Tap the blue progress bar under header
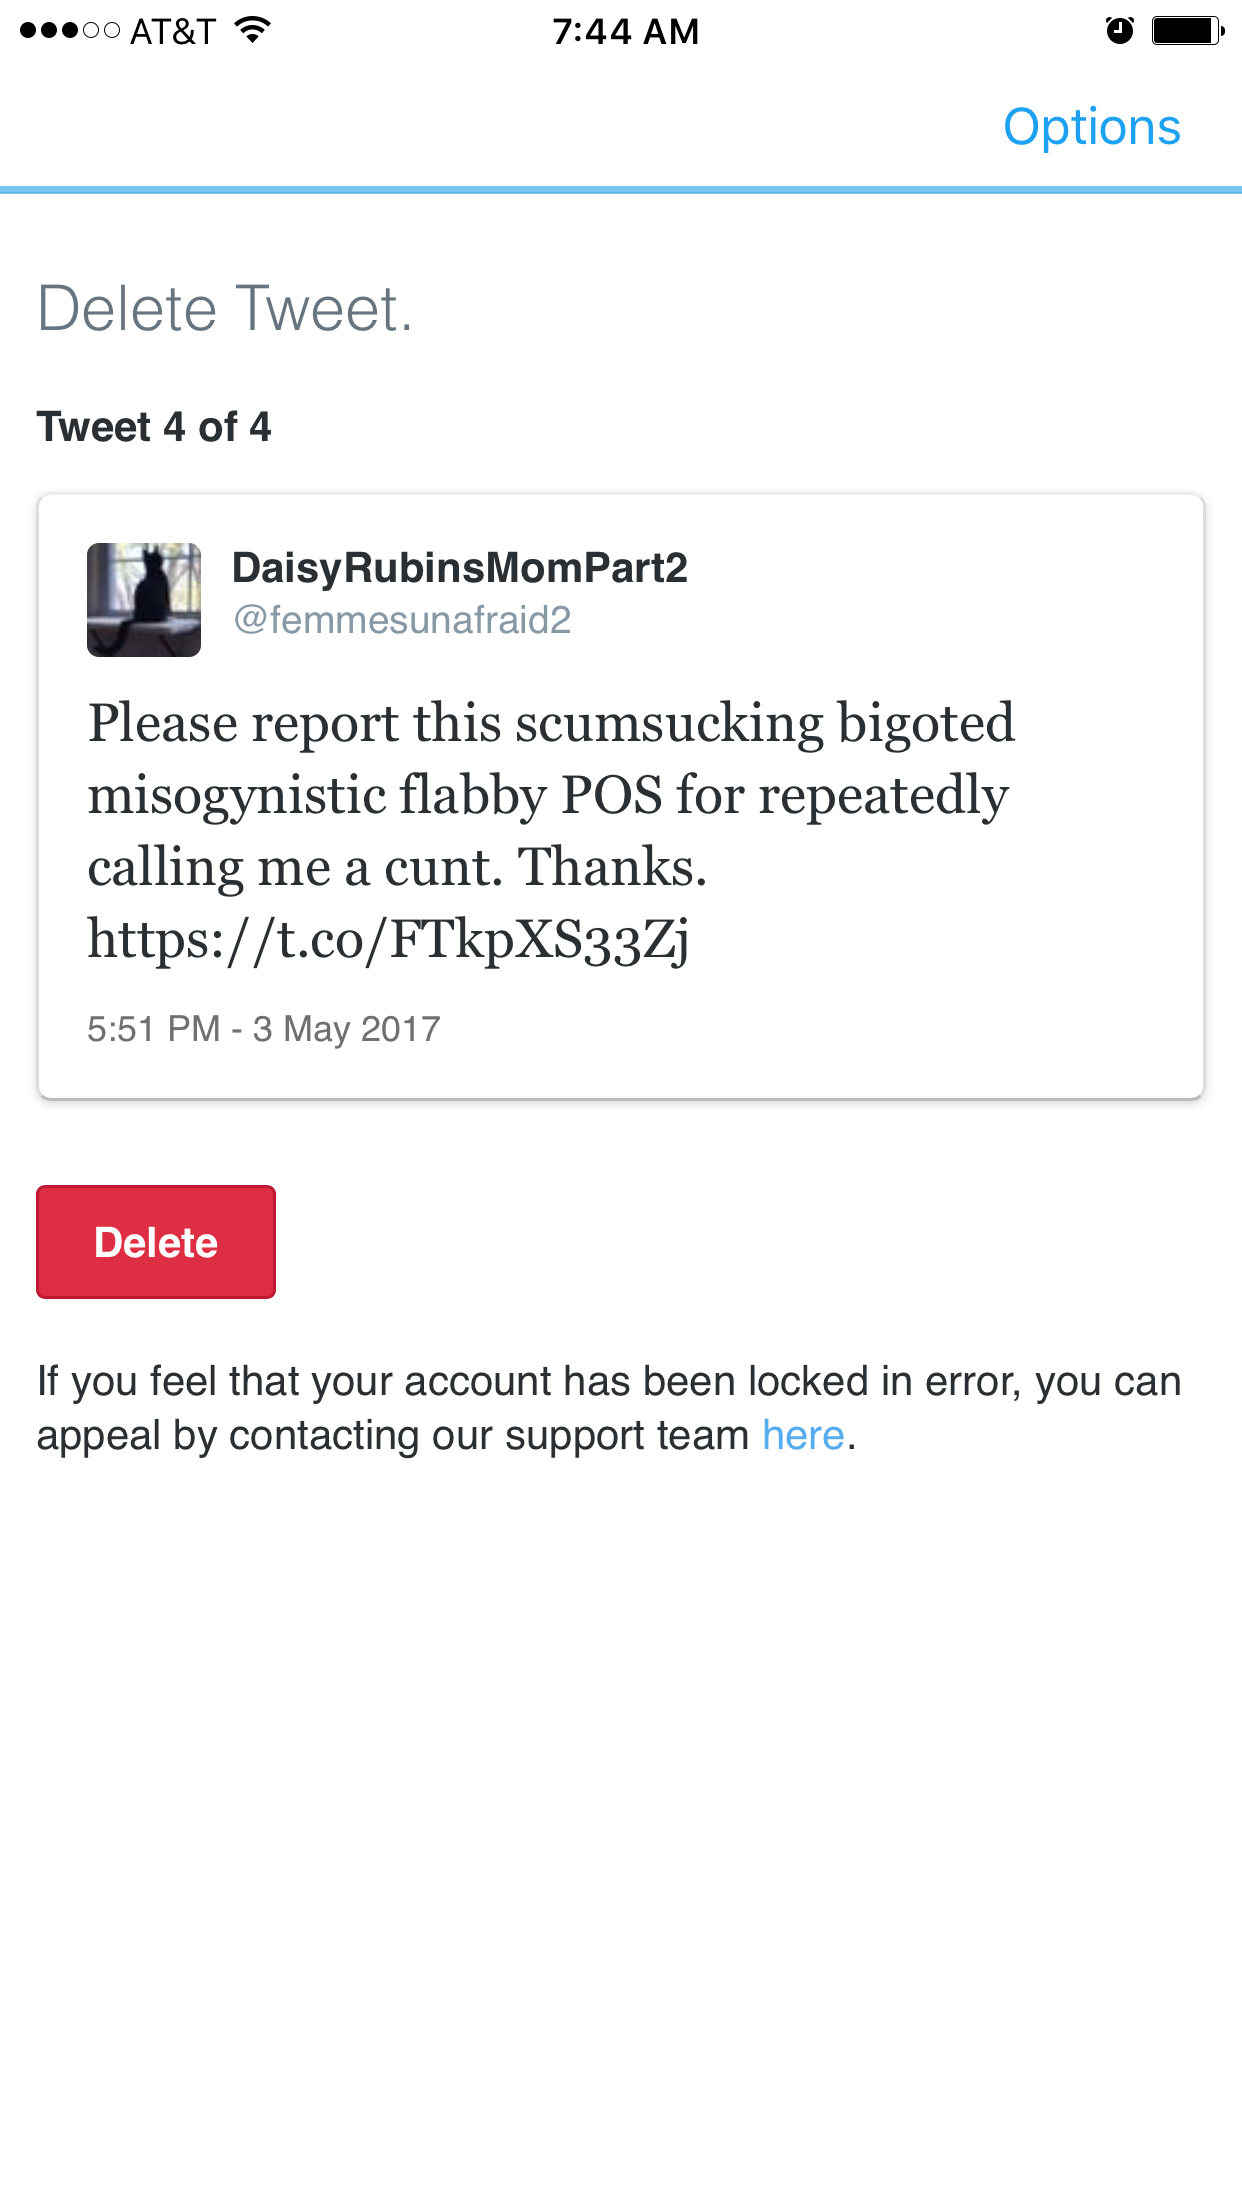 621,190
